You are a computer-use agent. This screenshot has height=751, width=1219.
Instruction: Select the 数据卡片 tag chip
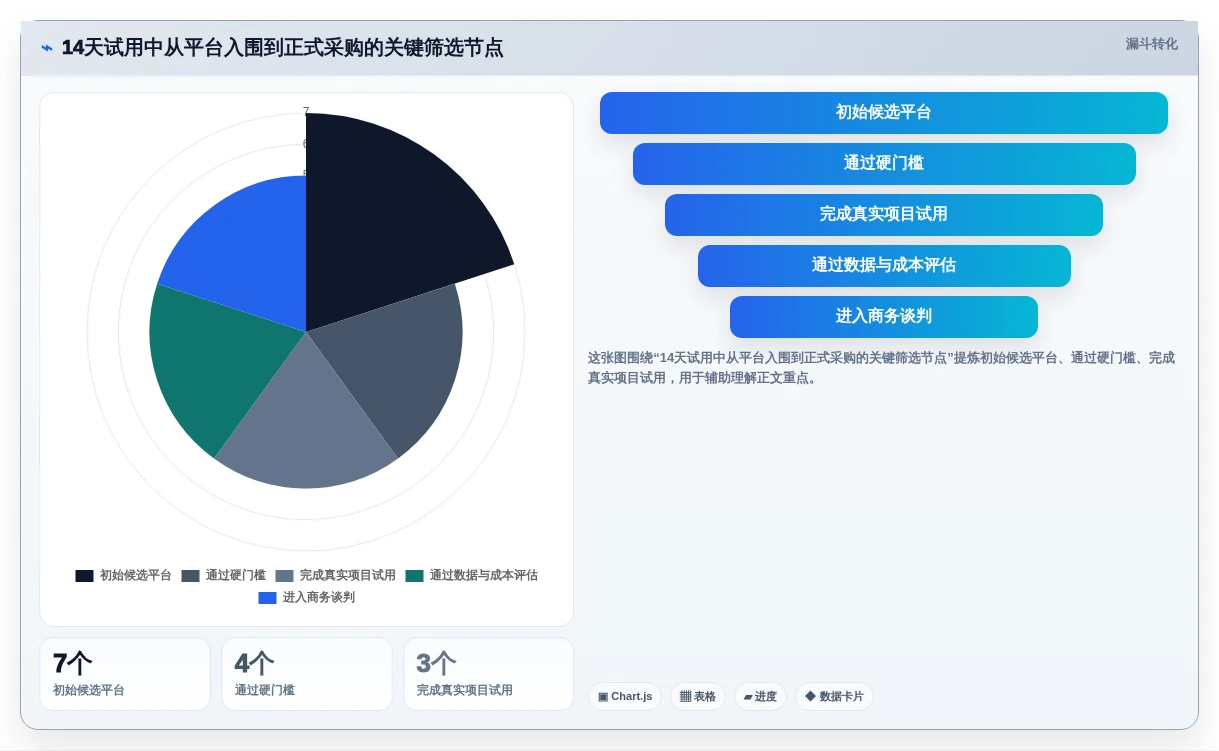[x=834, y=697]
